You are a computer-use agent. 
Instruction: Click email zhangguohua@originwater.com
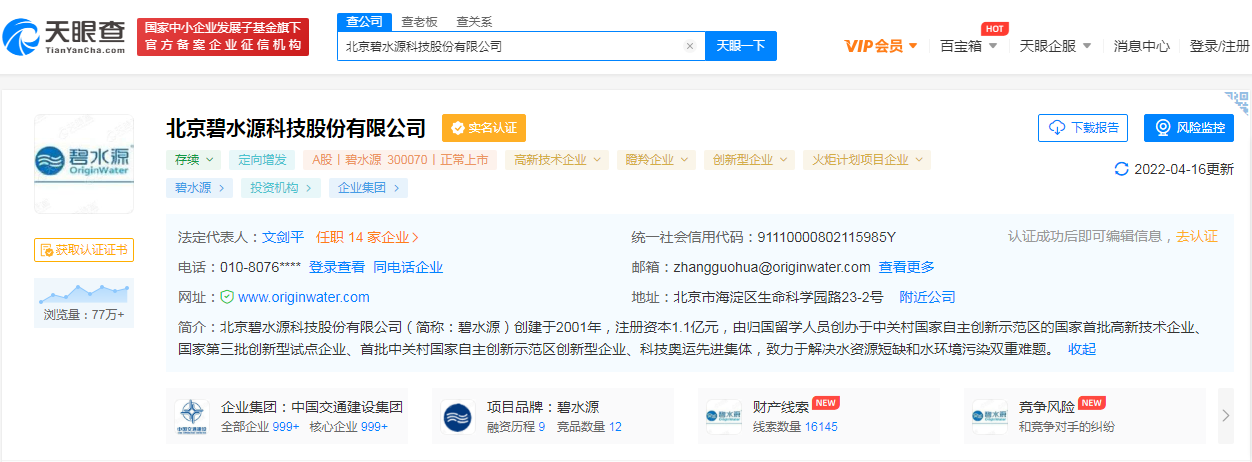(x=772, y=267)
